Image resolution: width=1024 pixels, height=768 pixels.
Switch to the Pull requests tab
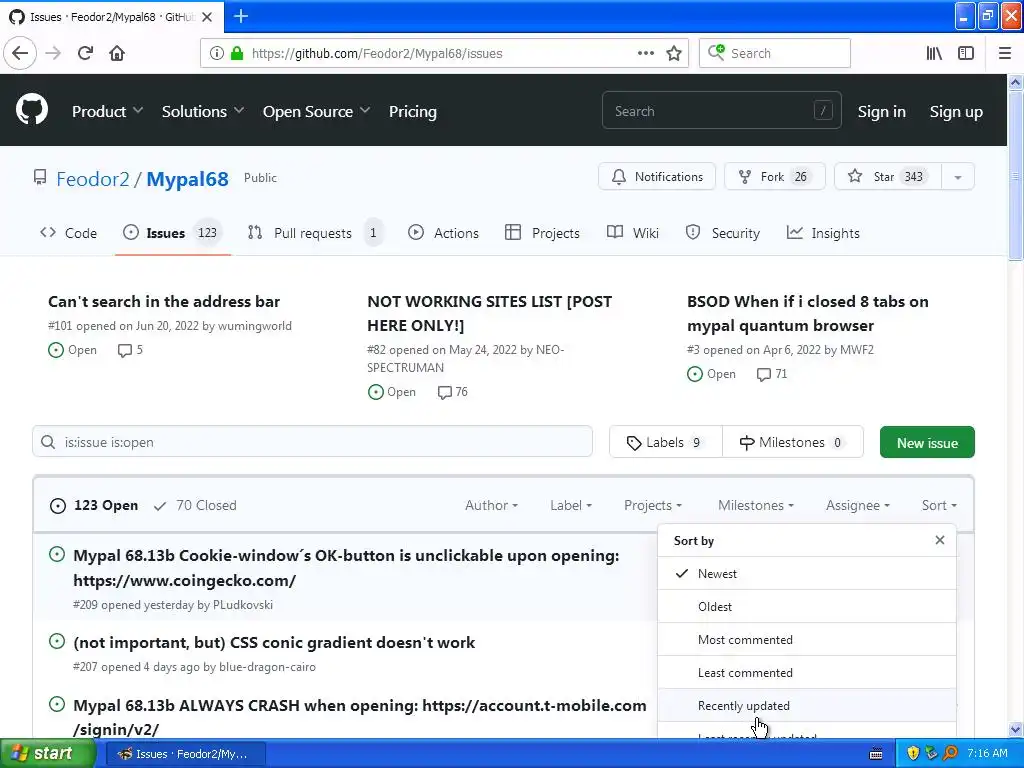click(x=315, y=233)
